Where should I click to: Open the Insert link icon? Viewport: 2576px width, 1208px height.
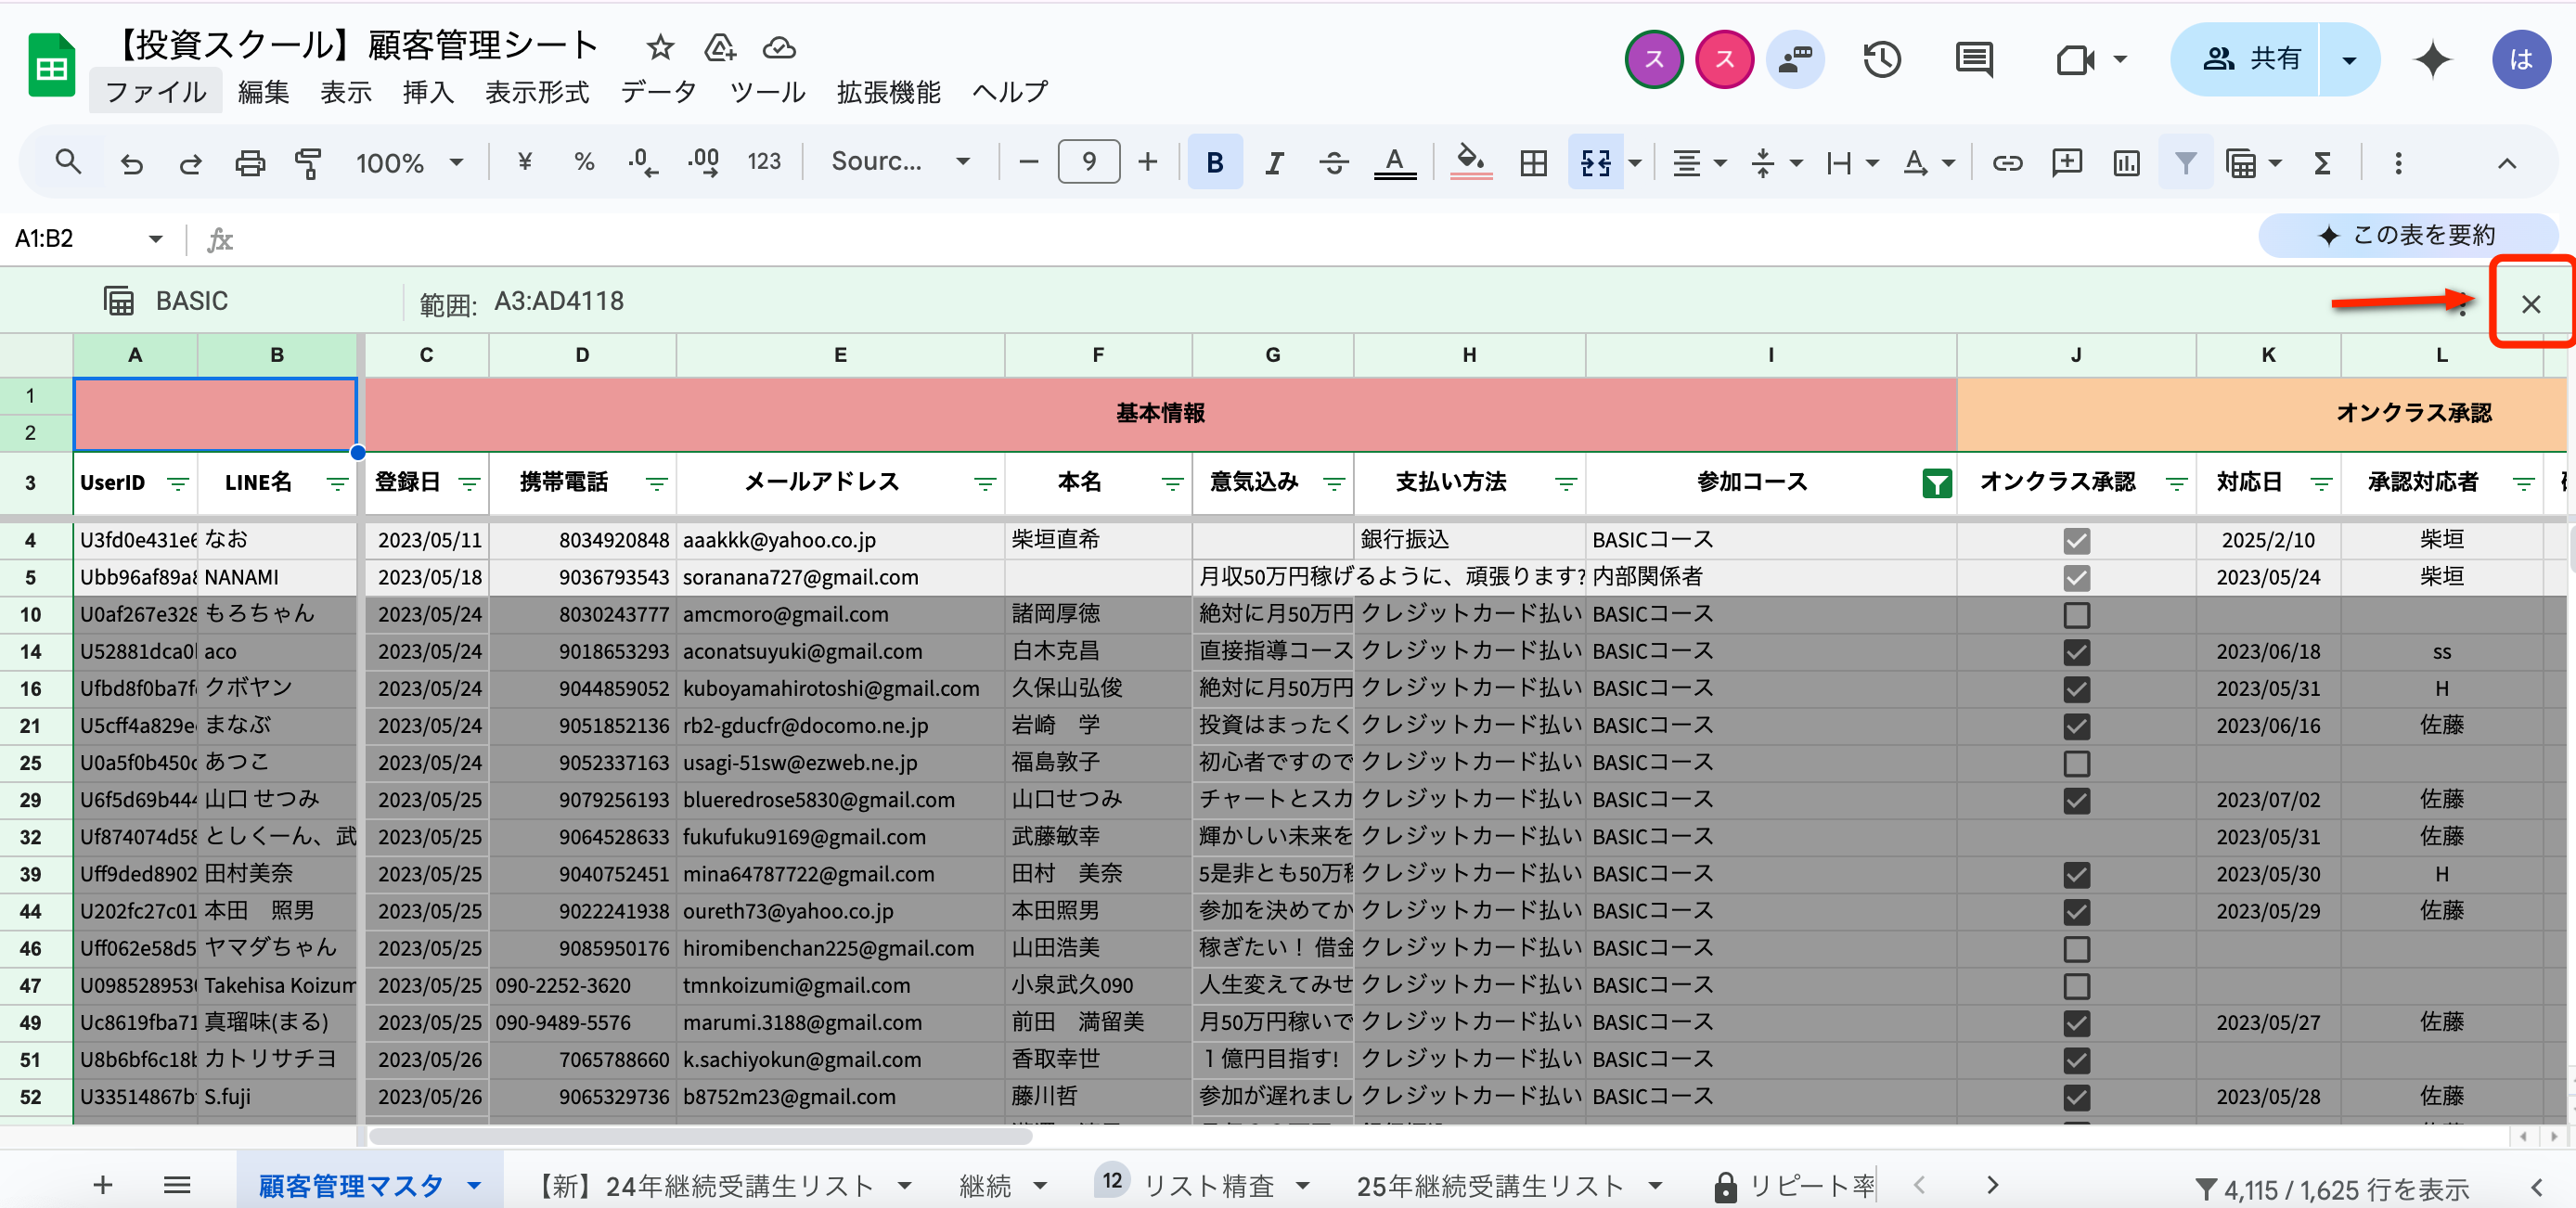coord(2007,161)
